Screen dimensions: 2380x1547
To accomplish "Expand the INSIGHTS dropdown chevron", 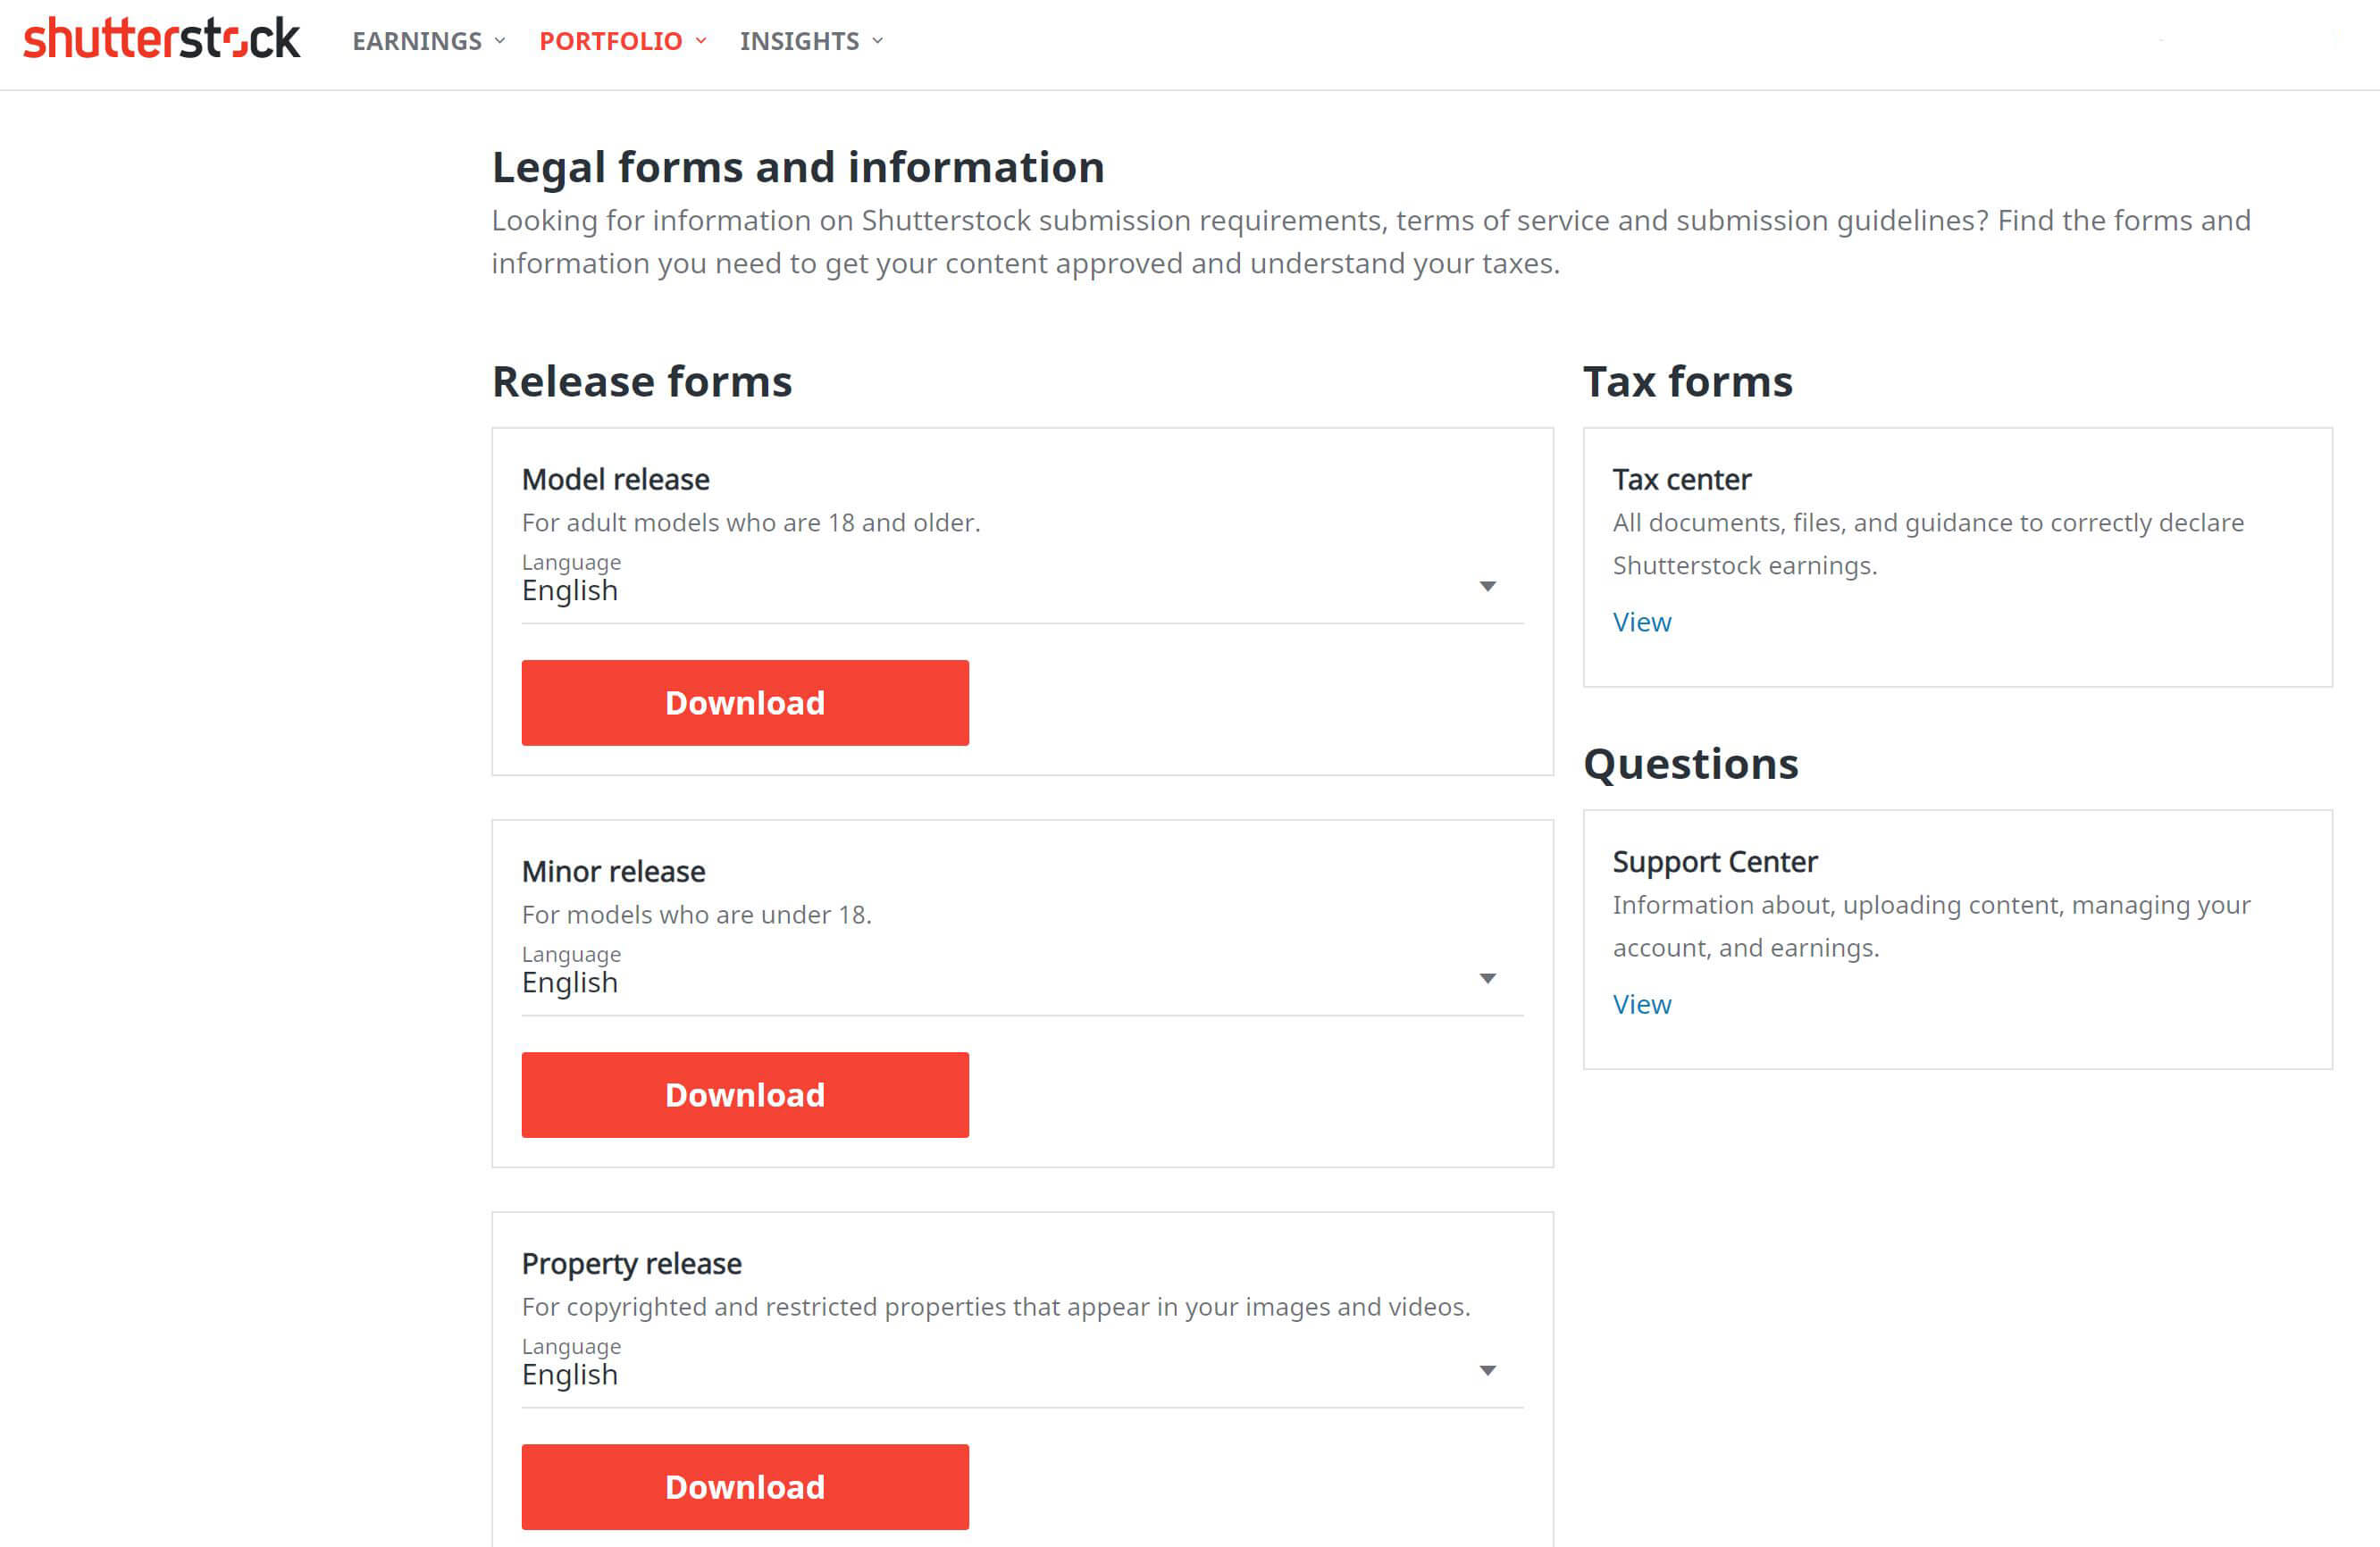I will coord(877,41).
